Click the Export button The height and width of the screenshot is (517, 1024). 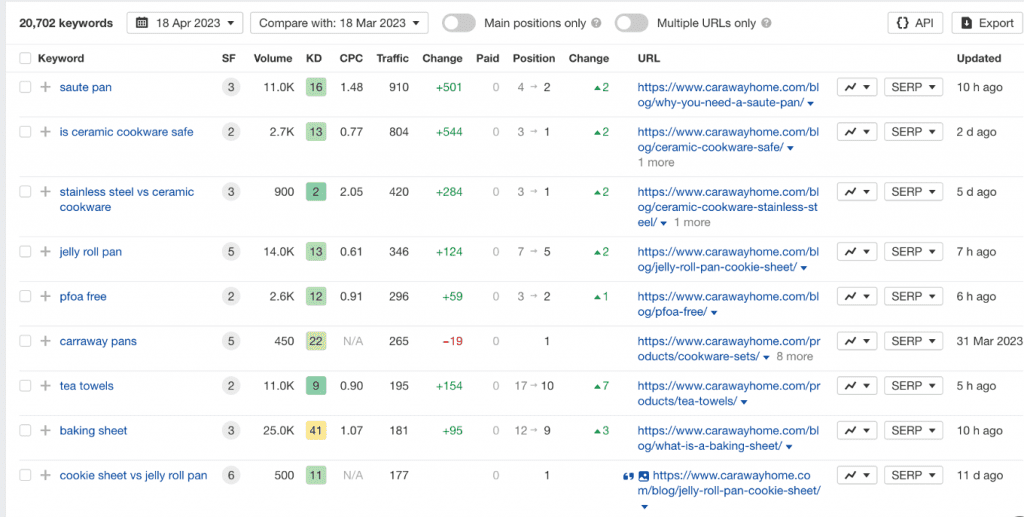(986, 23)
